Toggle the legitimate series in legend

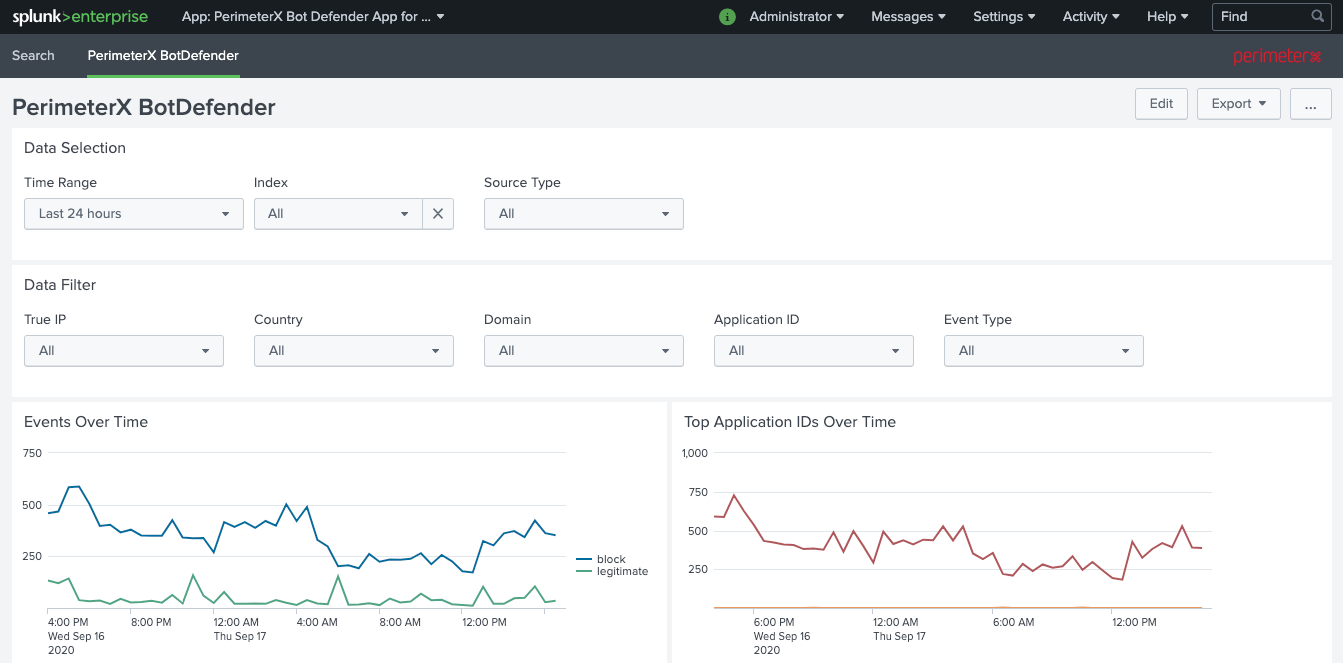[x=622, y=572]
